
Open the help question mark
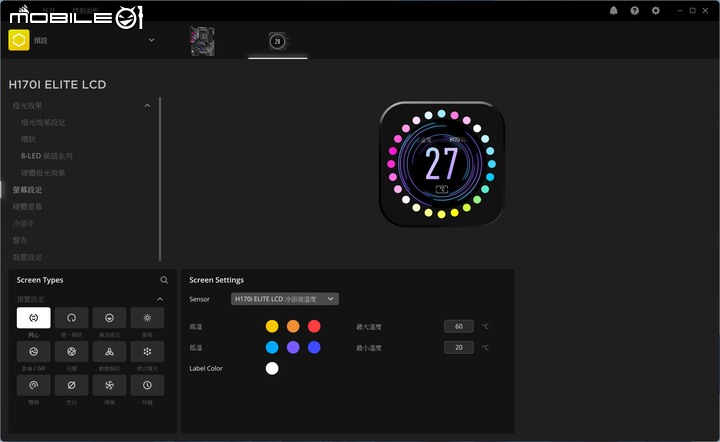pos(635,11)
